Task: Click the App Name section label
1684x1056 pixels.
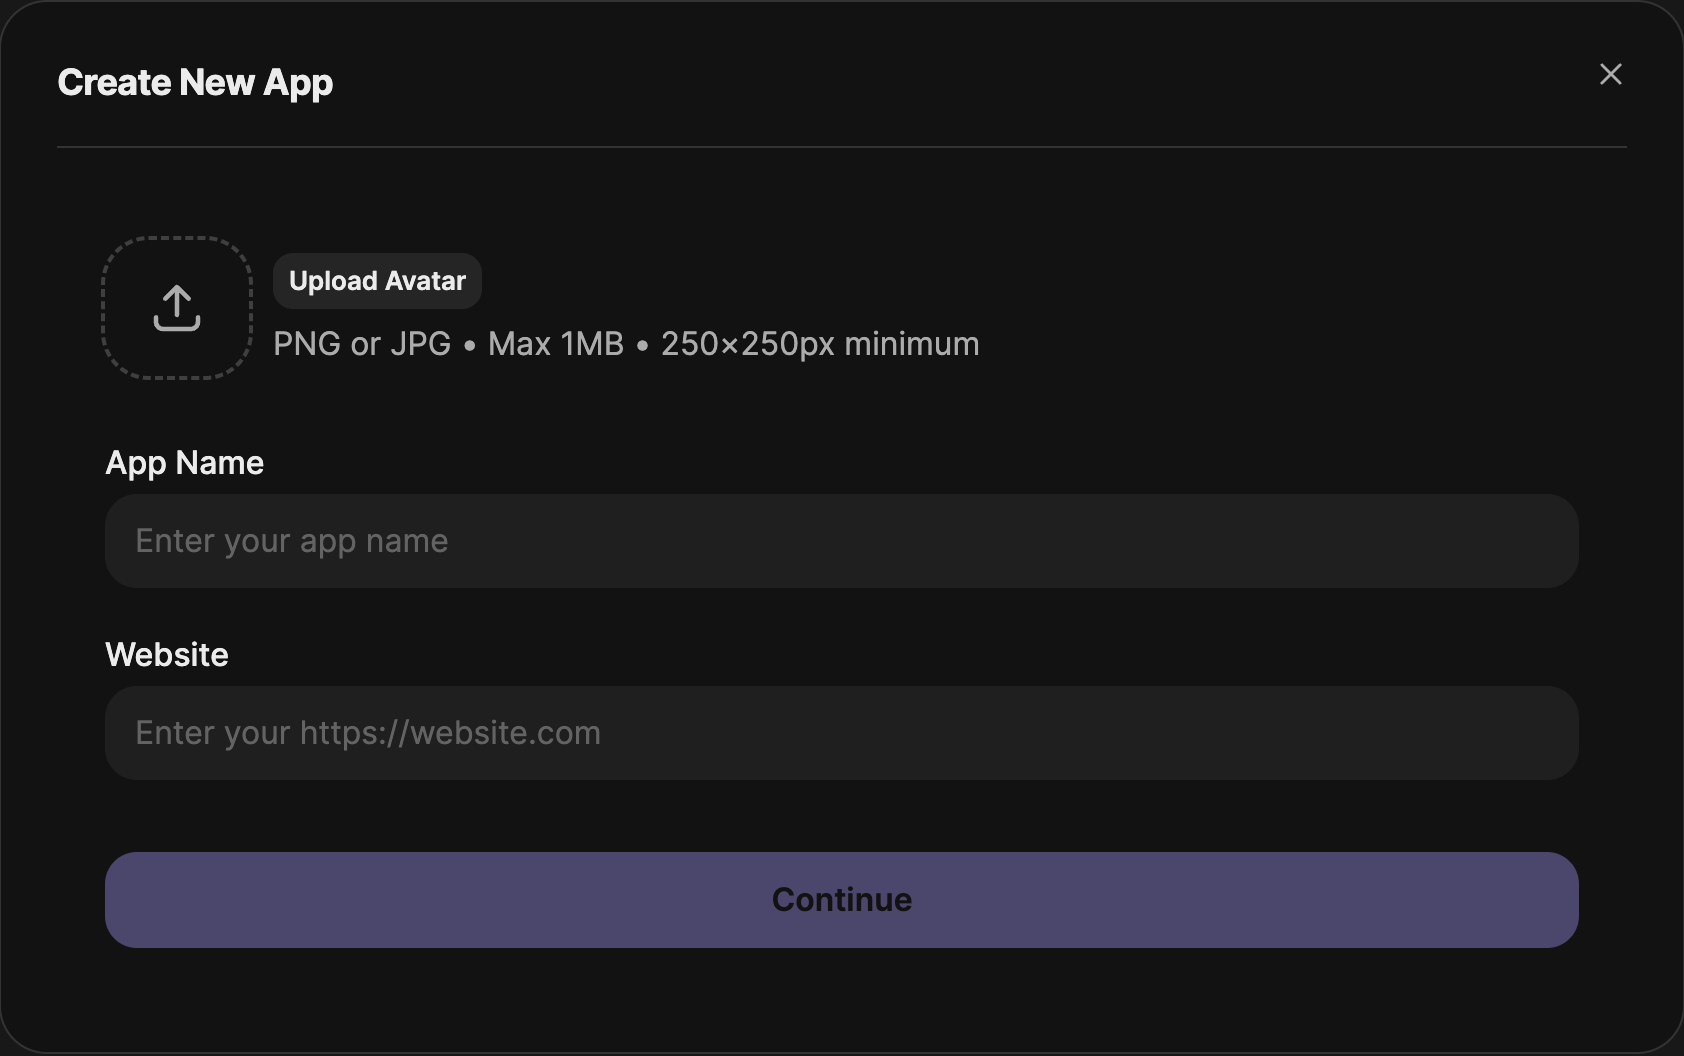Action: coord(184,462)
